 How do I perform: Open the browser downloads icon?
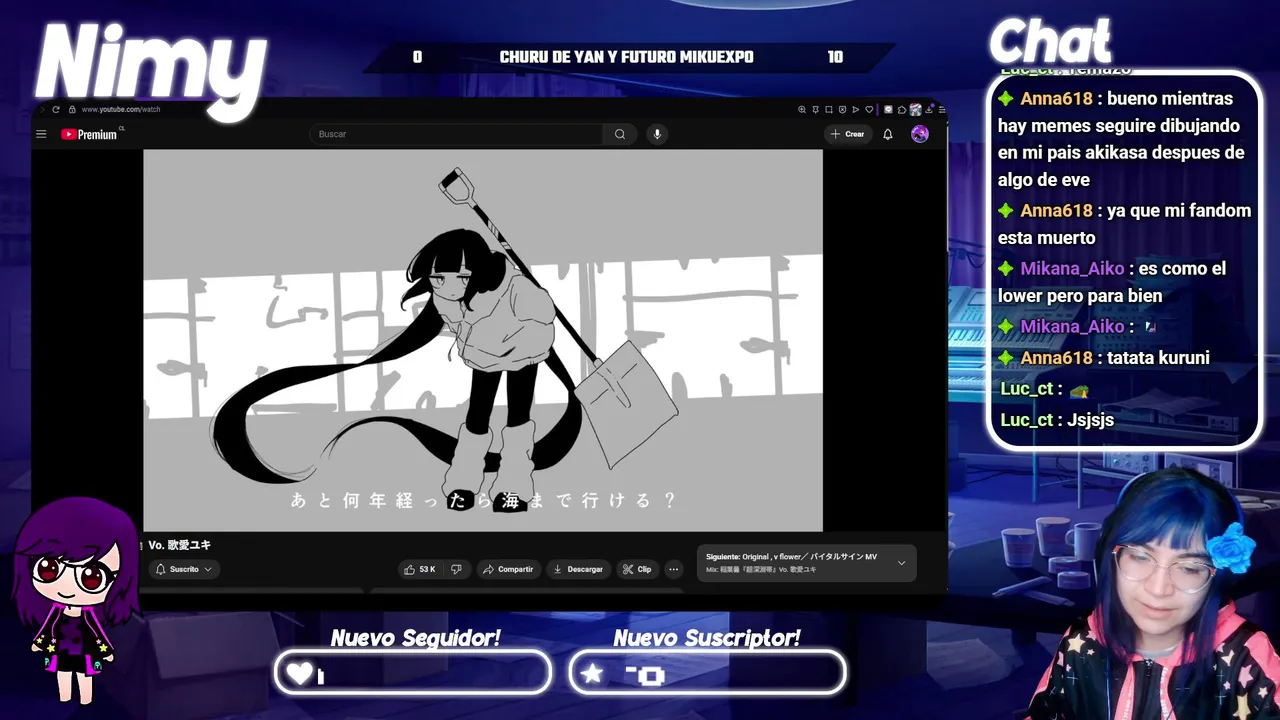(x=929, y=109)
